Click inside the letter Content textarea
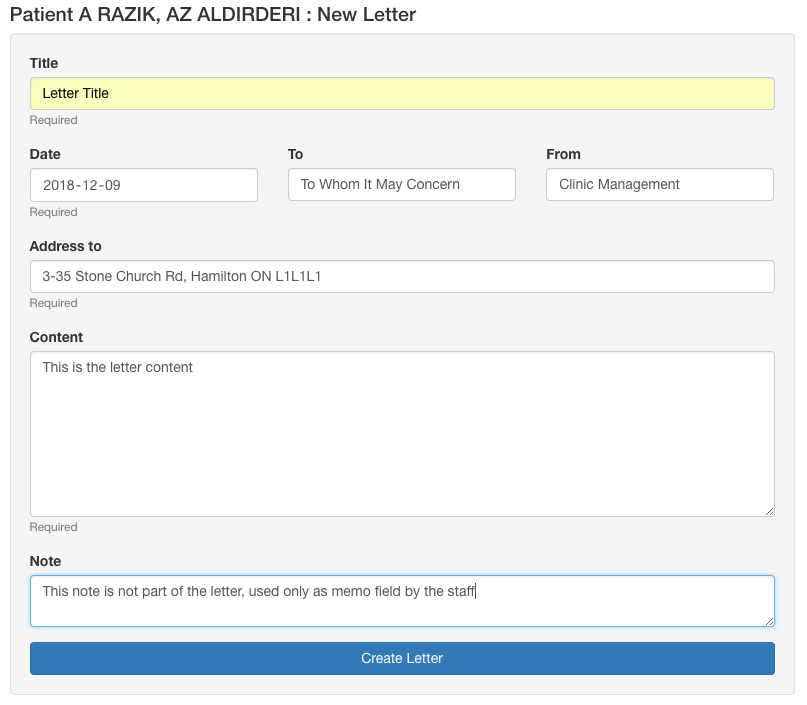Image resolution: width=807 pixels, height=705 pixels. [402, 434]
